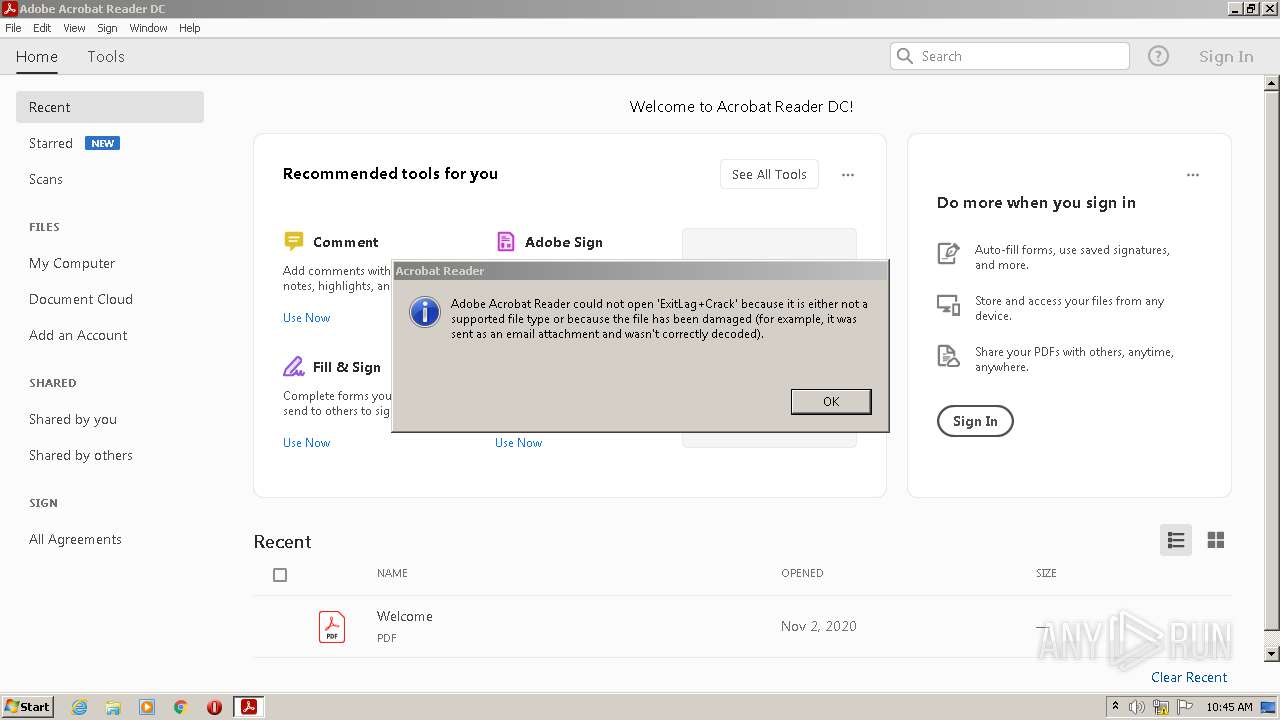Click the Welcome PDF file icon
Image resolution: width=1280 pixels, height=720 pixels.
pyautogui.click(x=332, y=626)
